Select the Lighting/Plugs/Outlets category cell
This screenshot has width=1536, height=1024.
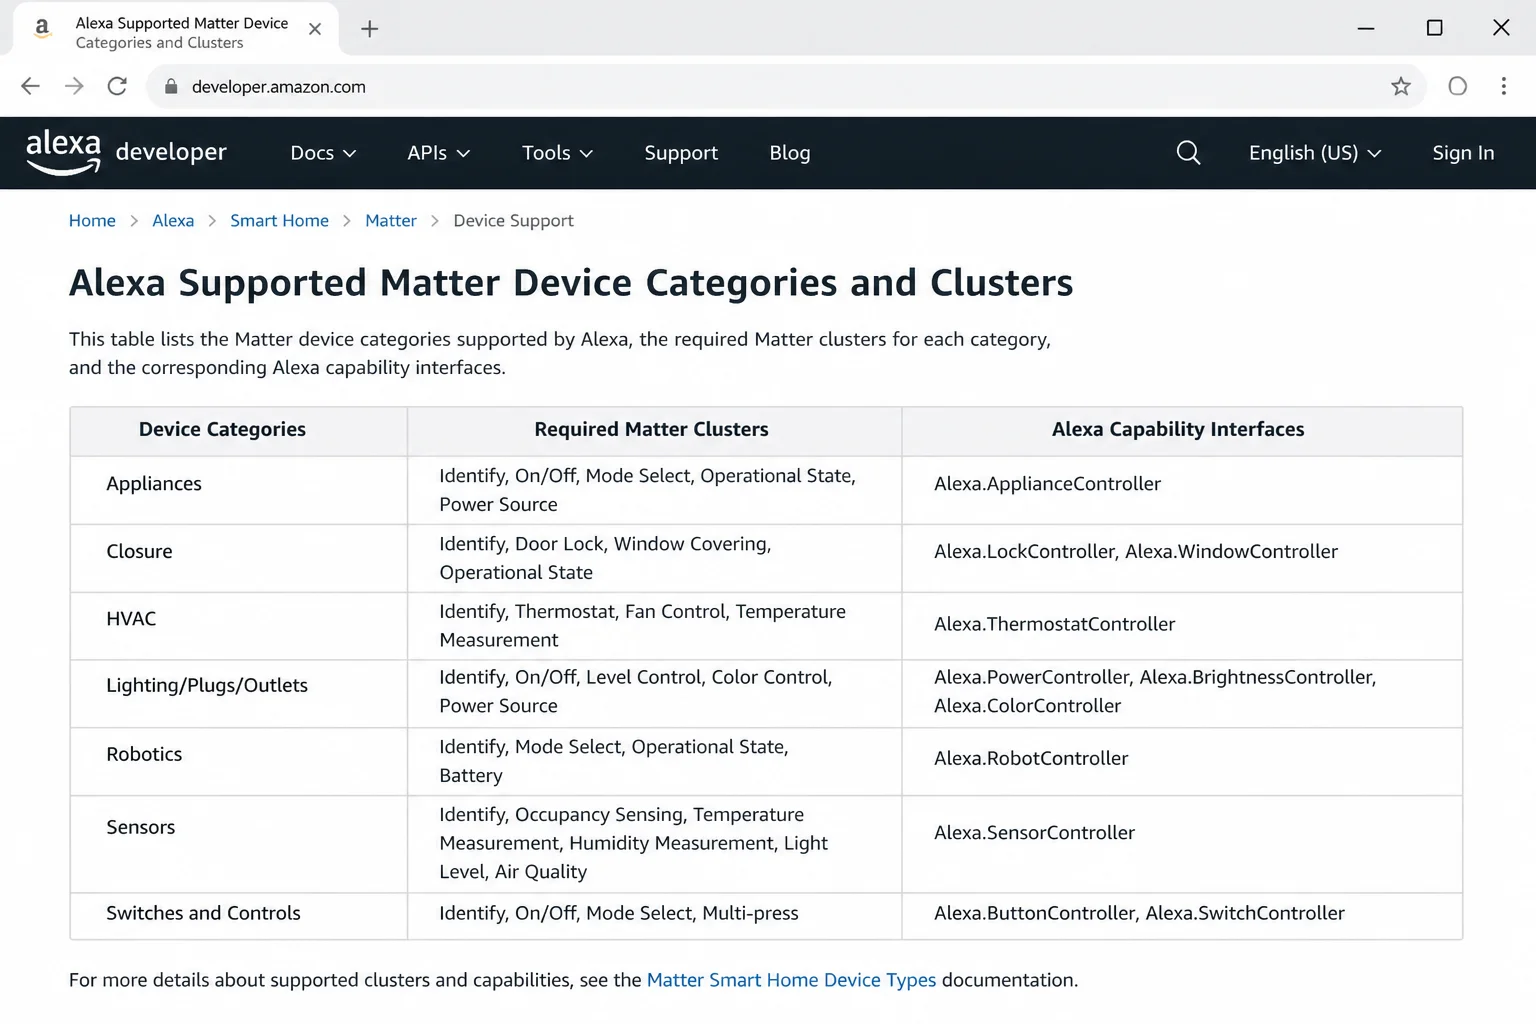click(239, 693)
